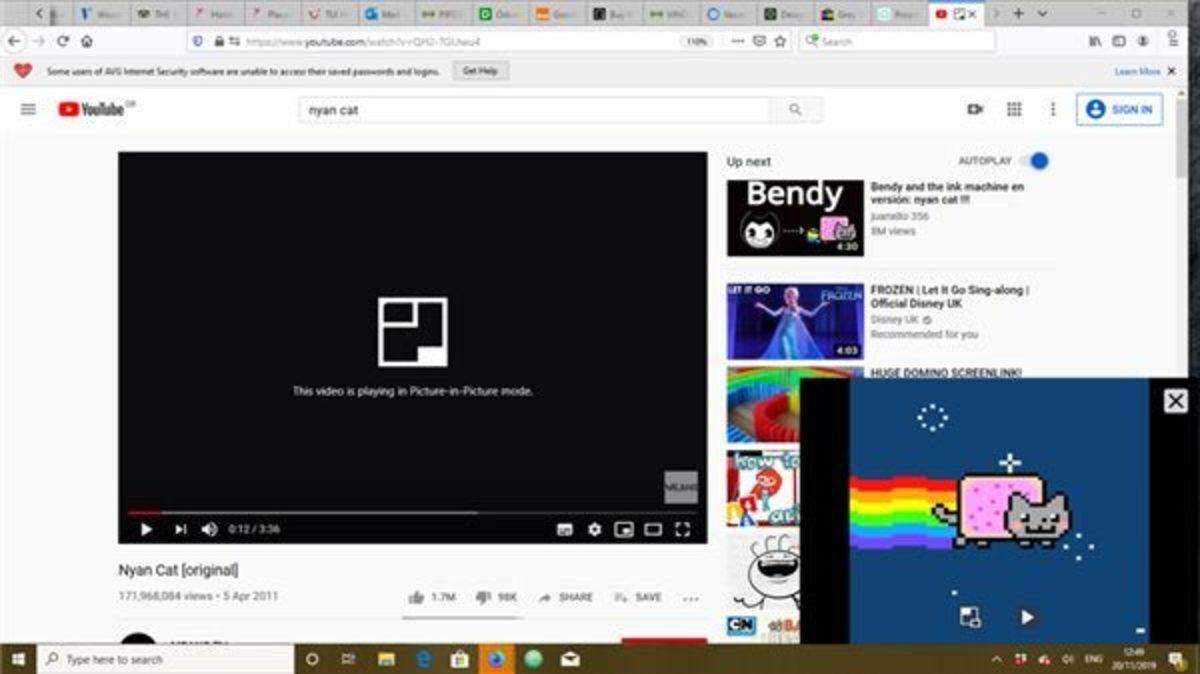The image size is (1200, 674).
Task: Open the YouTube hamburger menu
Action: pos(28,110)
